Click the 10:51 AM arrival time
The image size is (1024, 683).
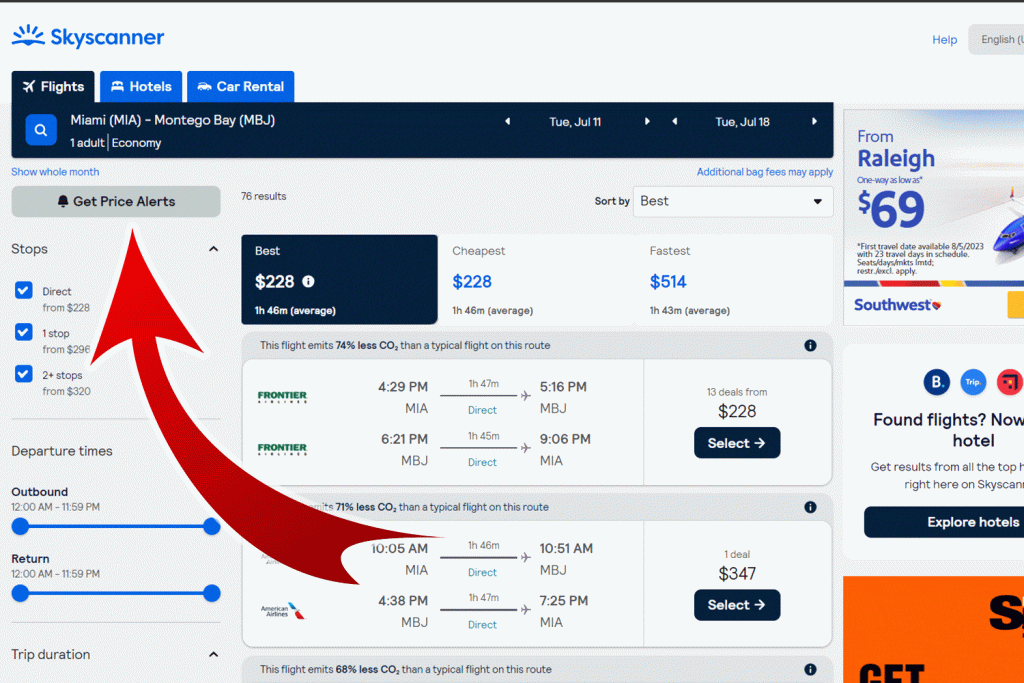(x=566, y=548)
